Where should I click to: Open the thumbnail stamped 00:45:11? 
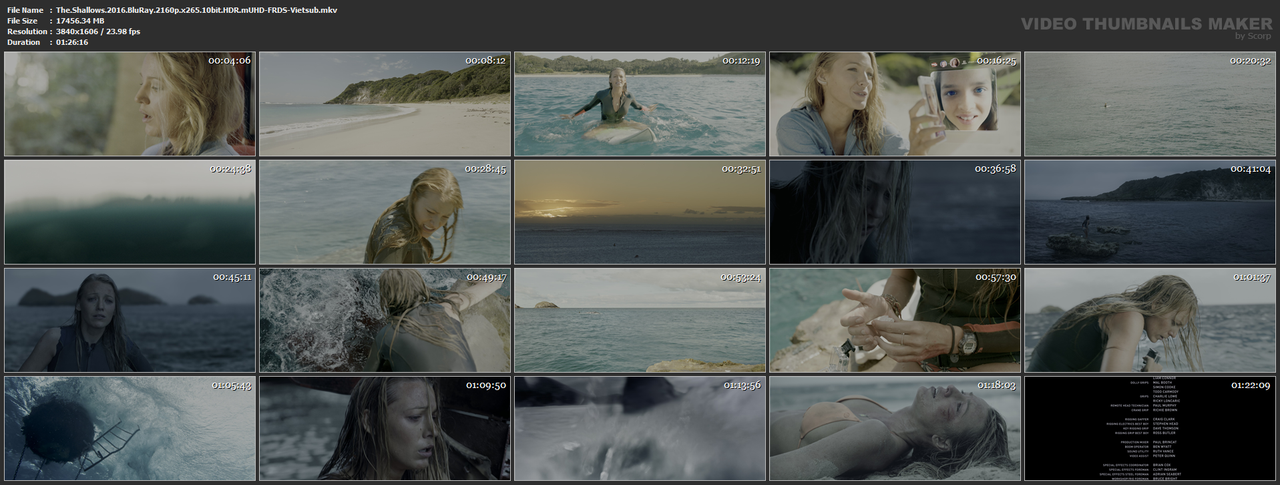(130, 320)
